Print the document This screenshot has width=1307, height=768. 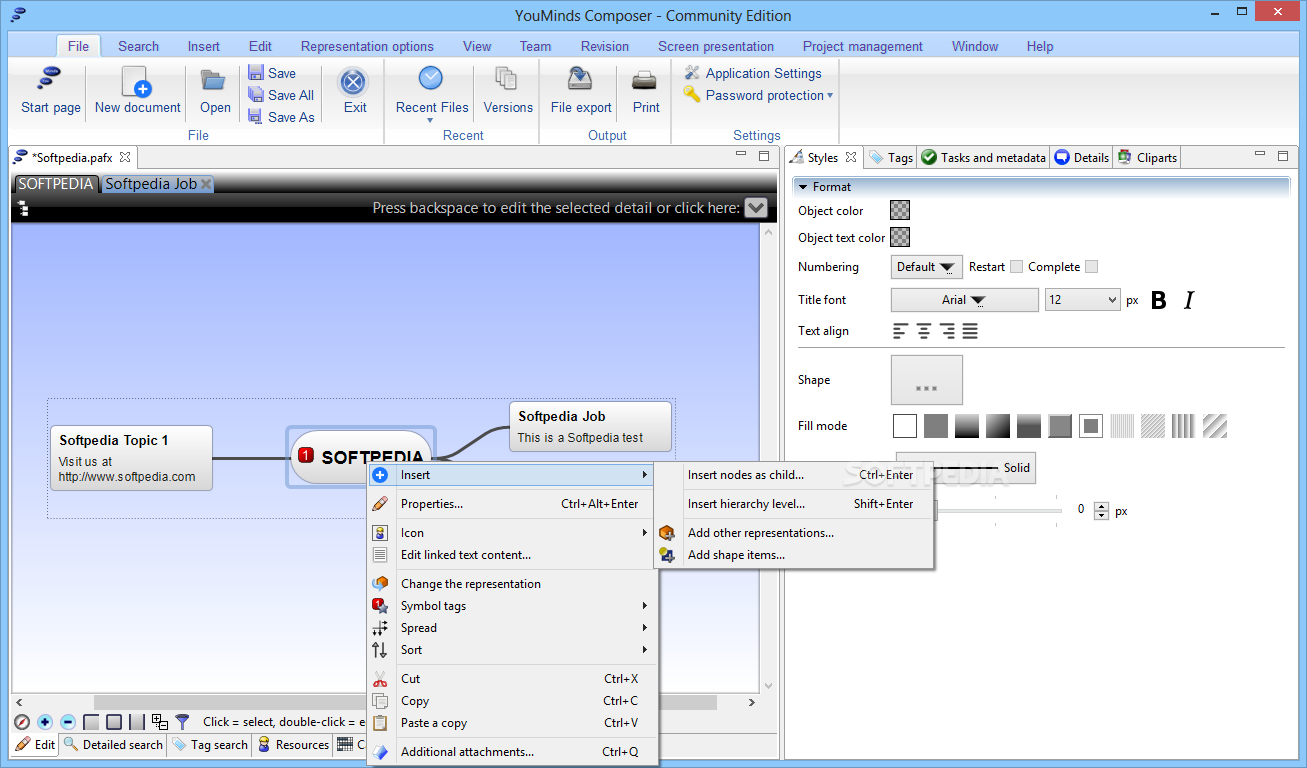(646, 91)
